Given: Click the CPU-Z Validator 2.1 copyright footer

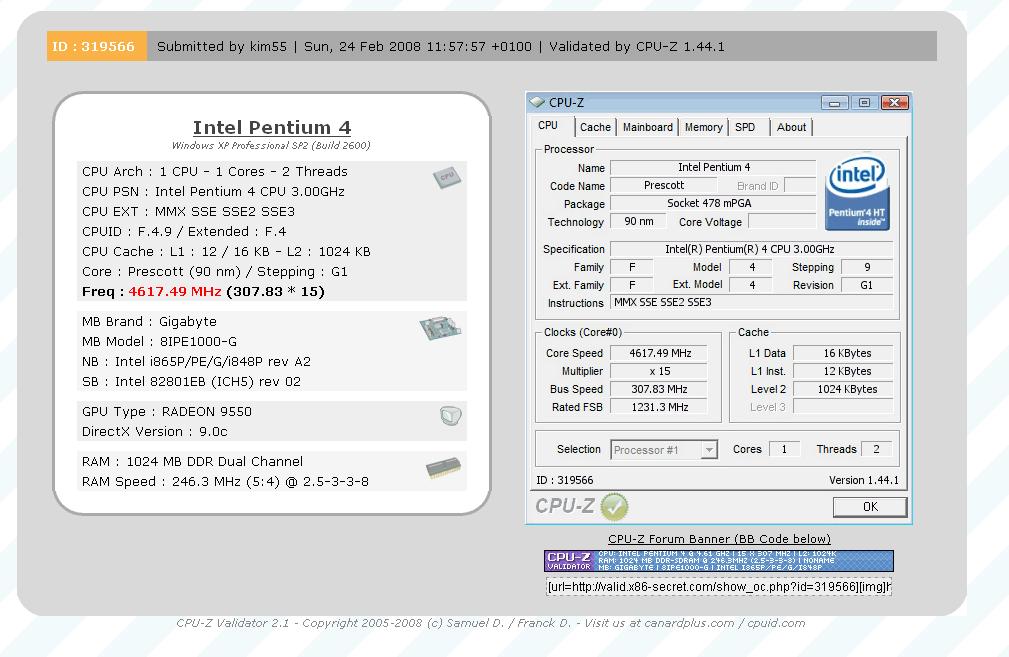Looking at the screenshot, I should point(490,623).
